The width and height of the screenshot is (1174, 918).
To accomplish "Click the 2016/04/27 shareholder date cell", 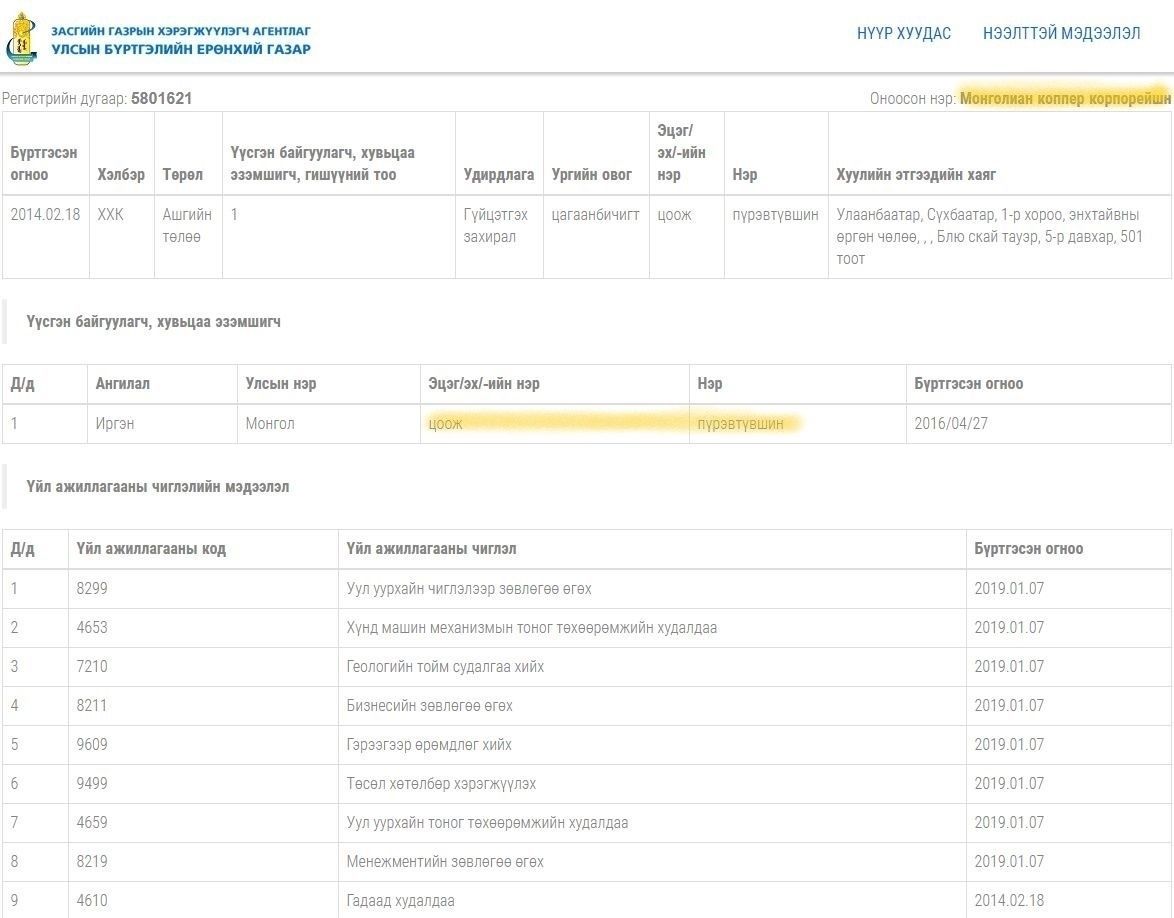I will coord(950,424).
